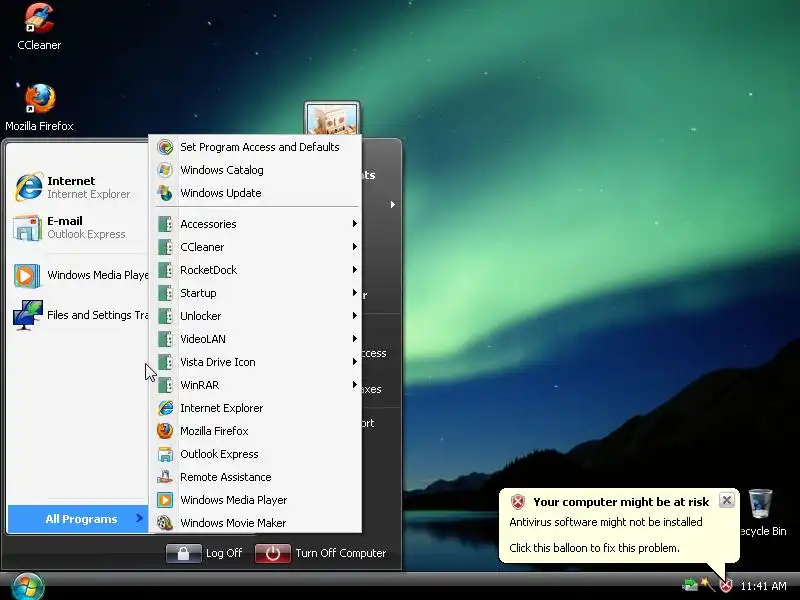Viewport: 800px width, 600px height.
Task: Click the Turn Off Computer button
Action: pos(320,553)
